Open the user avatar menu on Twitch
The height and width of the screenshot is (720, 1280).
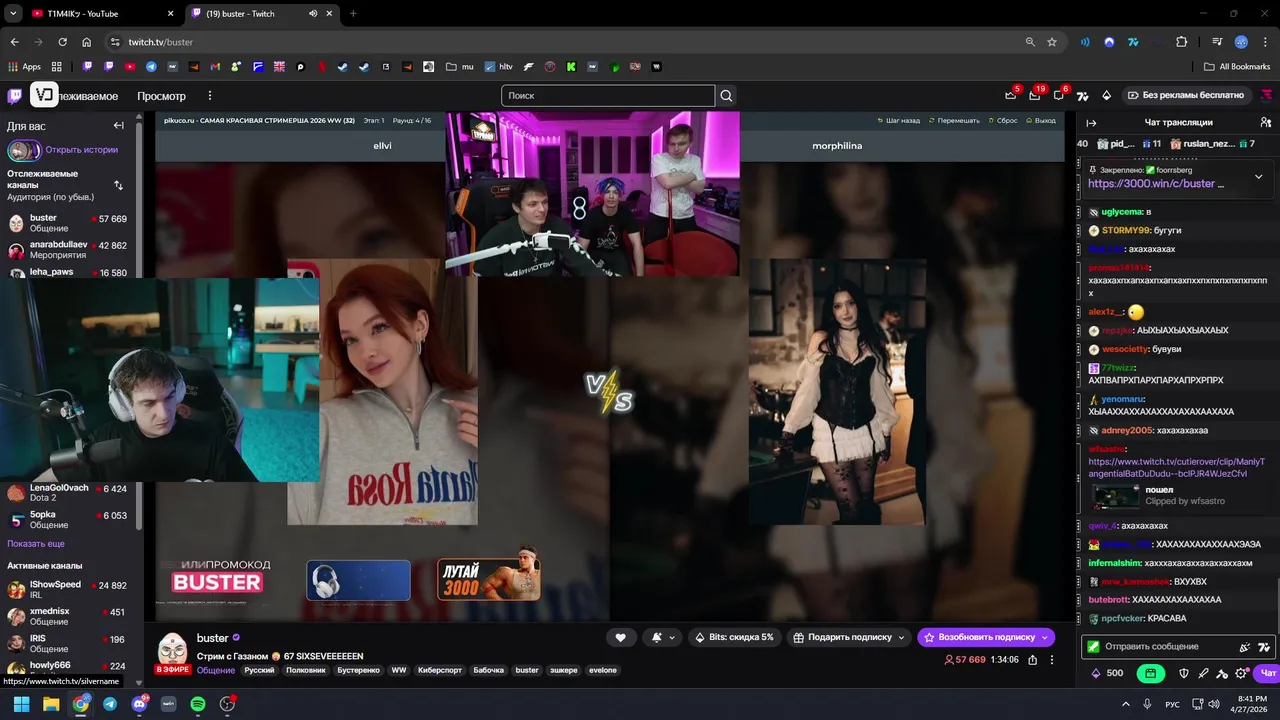click(x=1267, y=95)
